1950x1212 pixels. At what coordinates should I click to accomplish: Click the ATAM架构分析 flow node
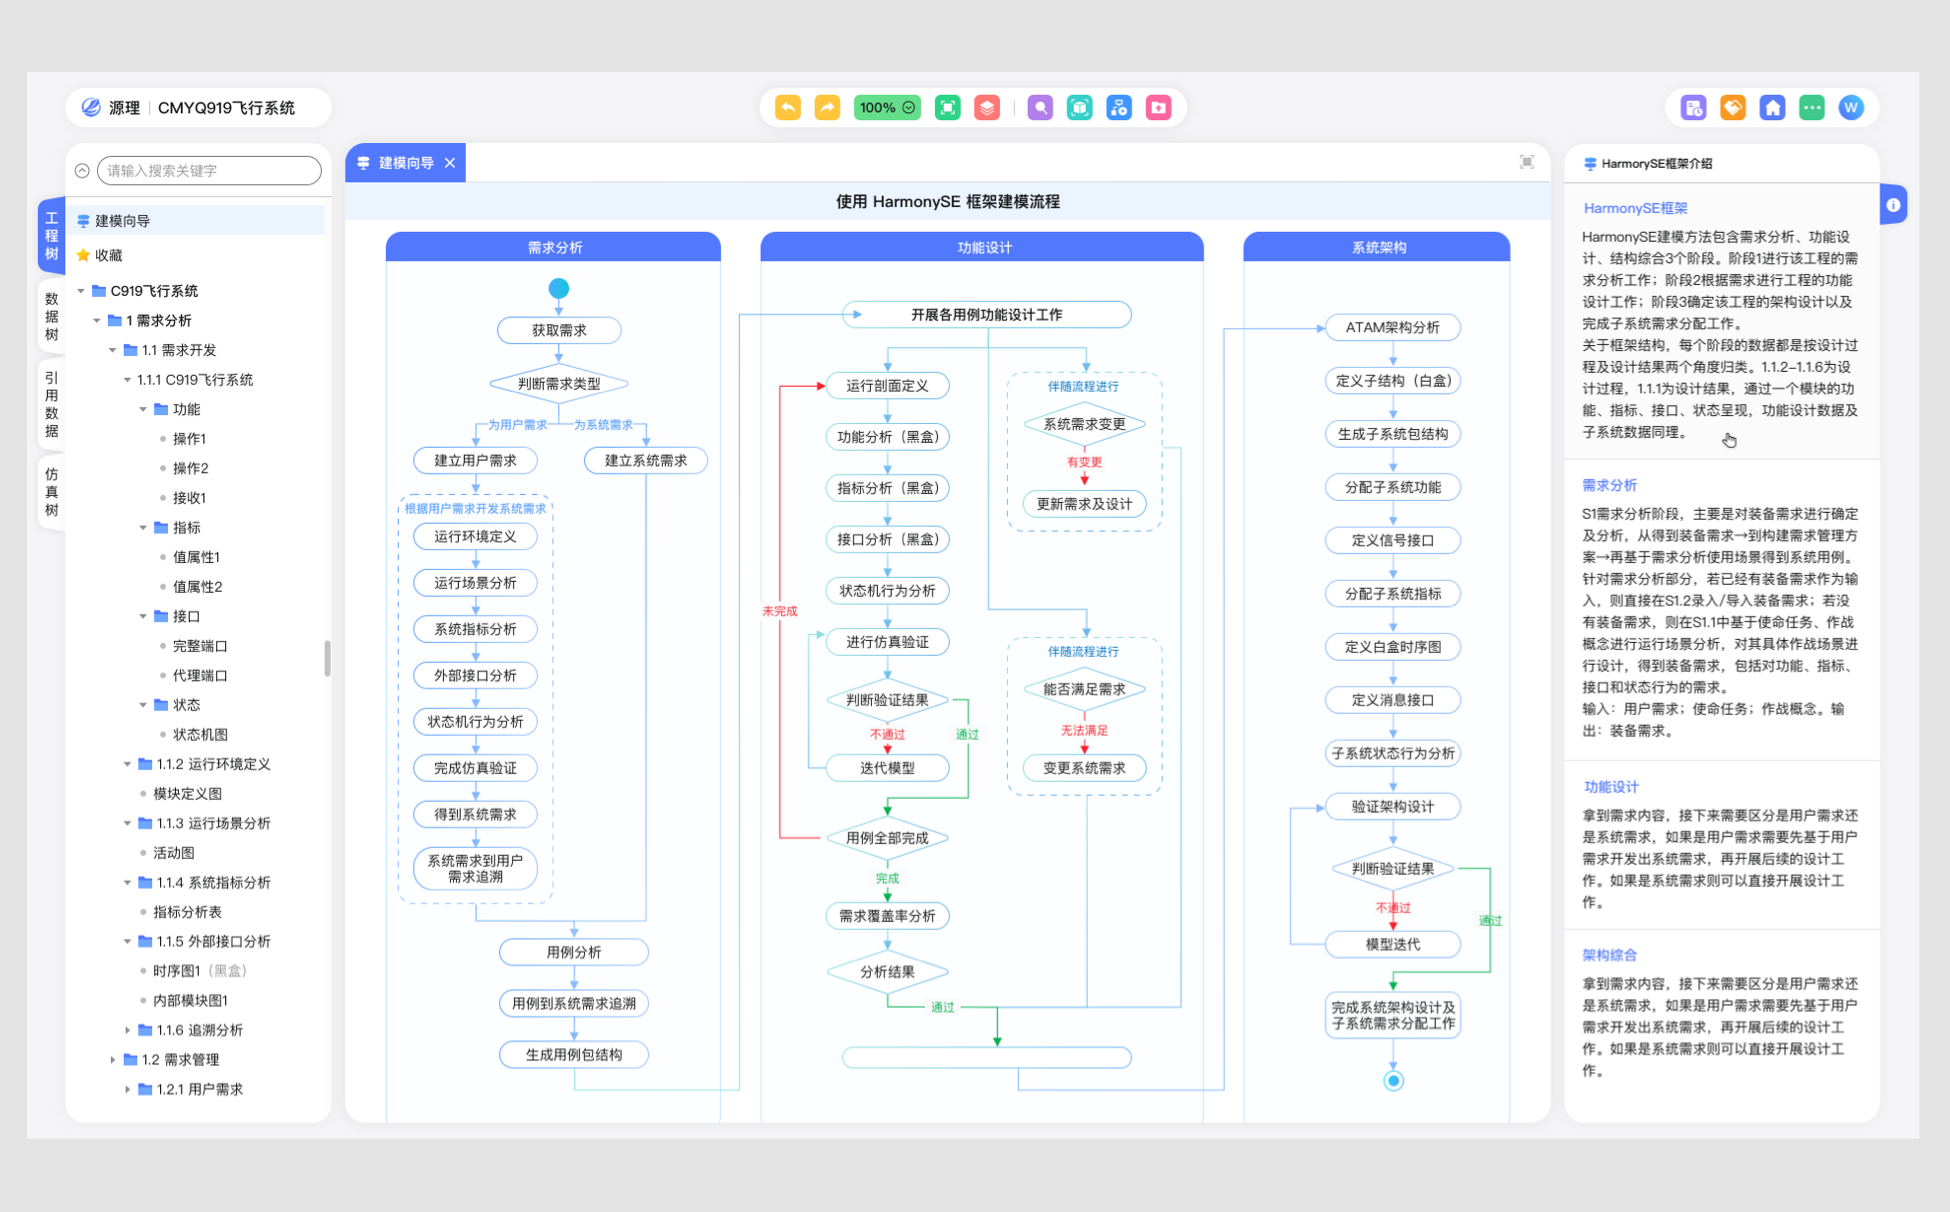[x=1393, y=327]
